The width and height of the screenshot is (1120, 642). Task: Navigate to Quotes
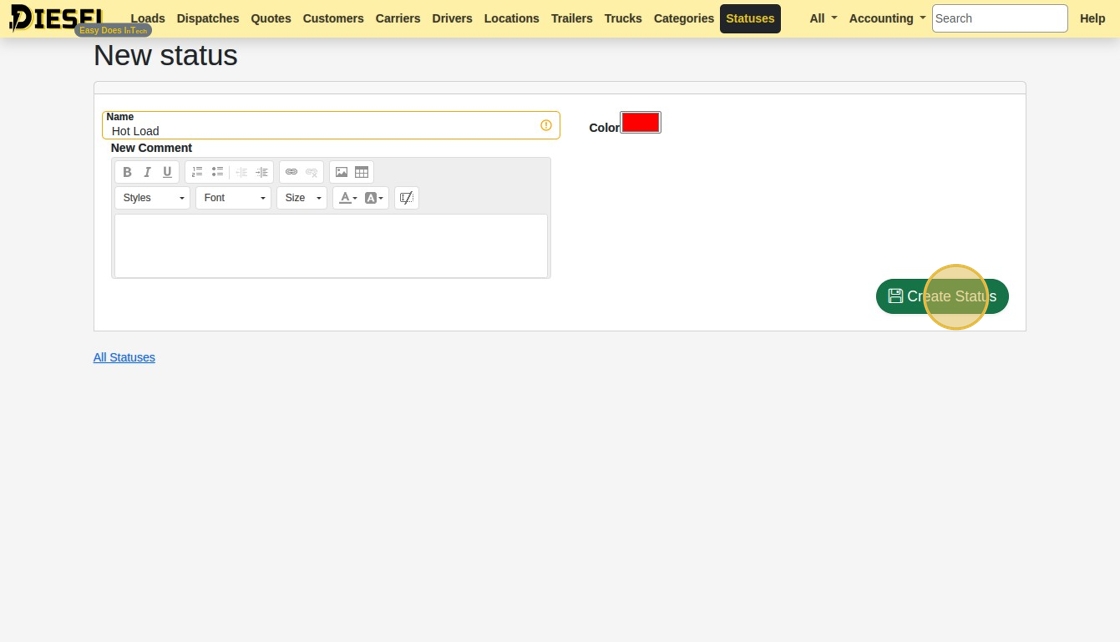(x=271, y=19)
